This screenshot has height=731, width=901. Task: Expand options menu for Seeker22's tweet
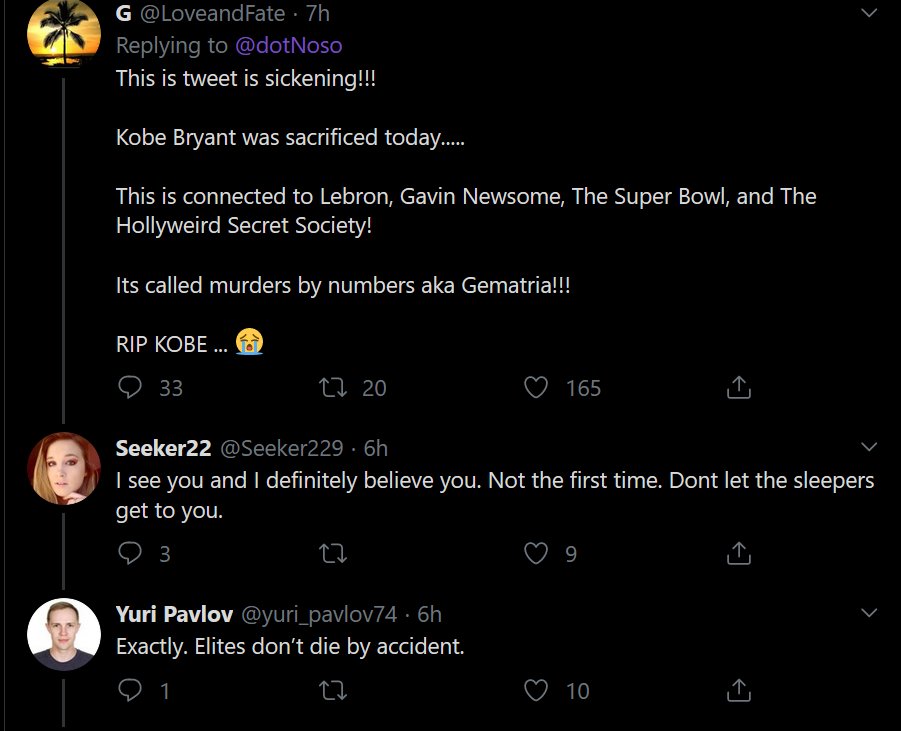pos(868,446)
